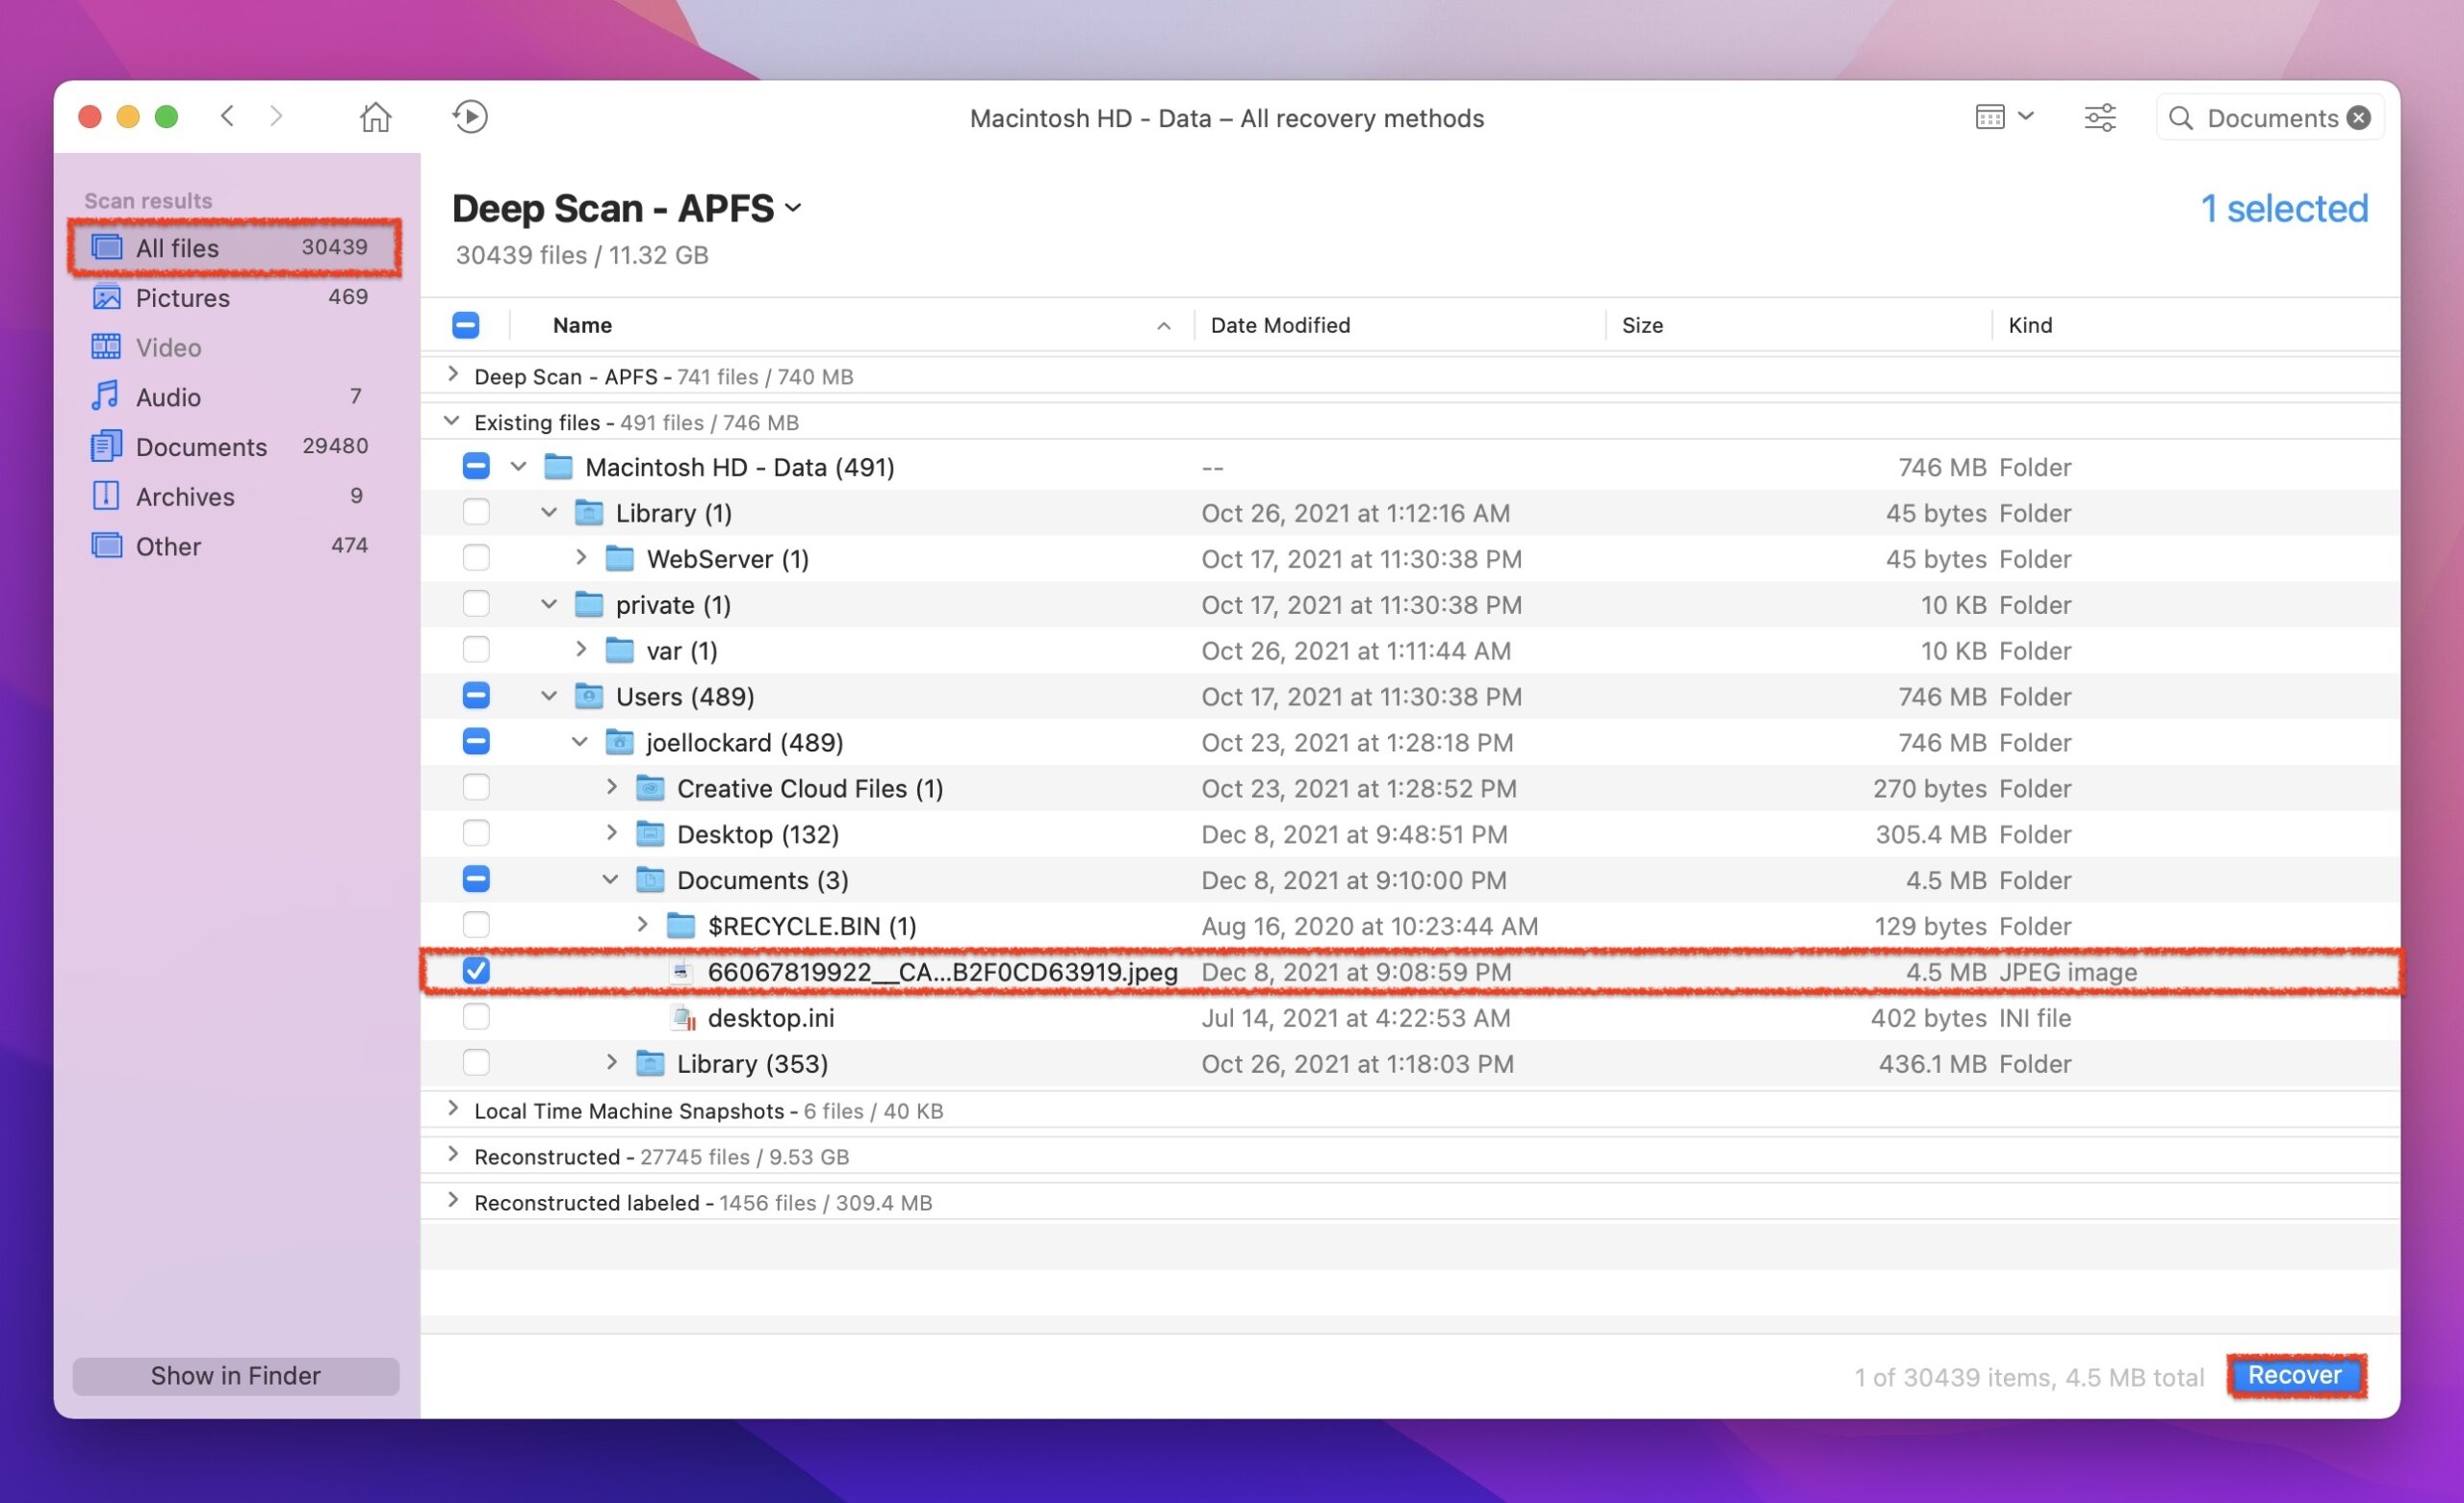This screenshot has width=2464, height=1503.
Task: Sort by the Kind column header
Action: point(2195,325)
